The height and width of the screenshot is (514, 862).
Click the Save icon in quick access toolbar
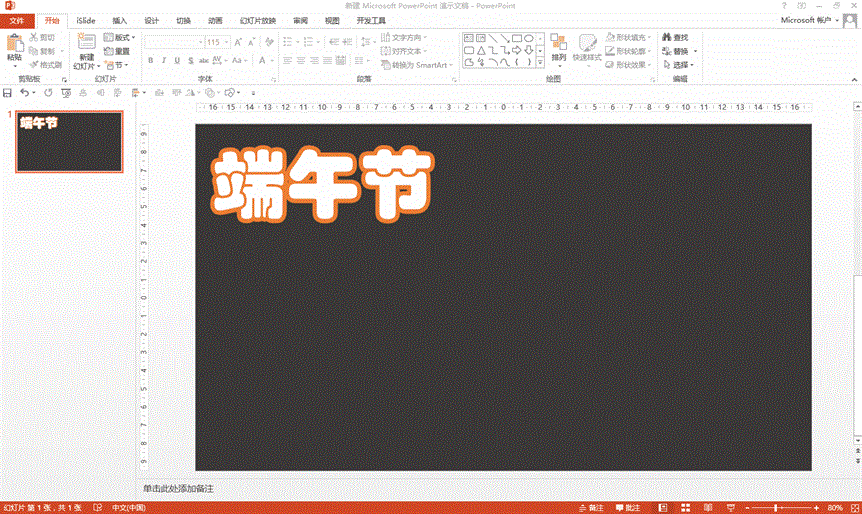point(8,92)
